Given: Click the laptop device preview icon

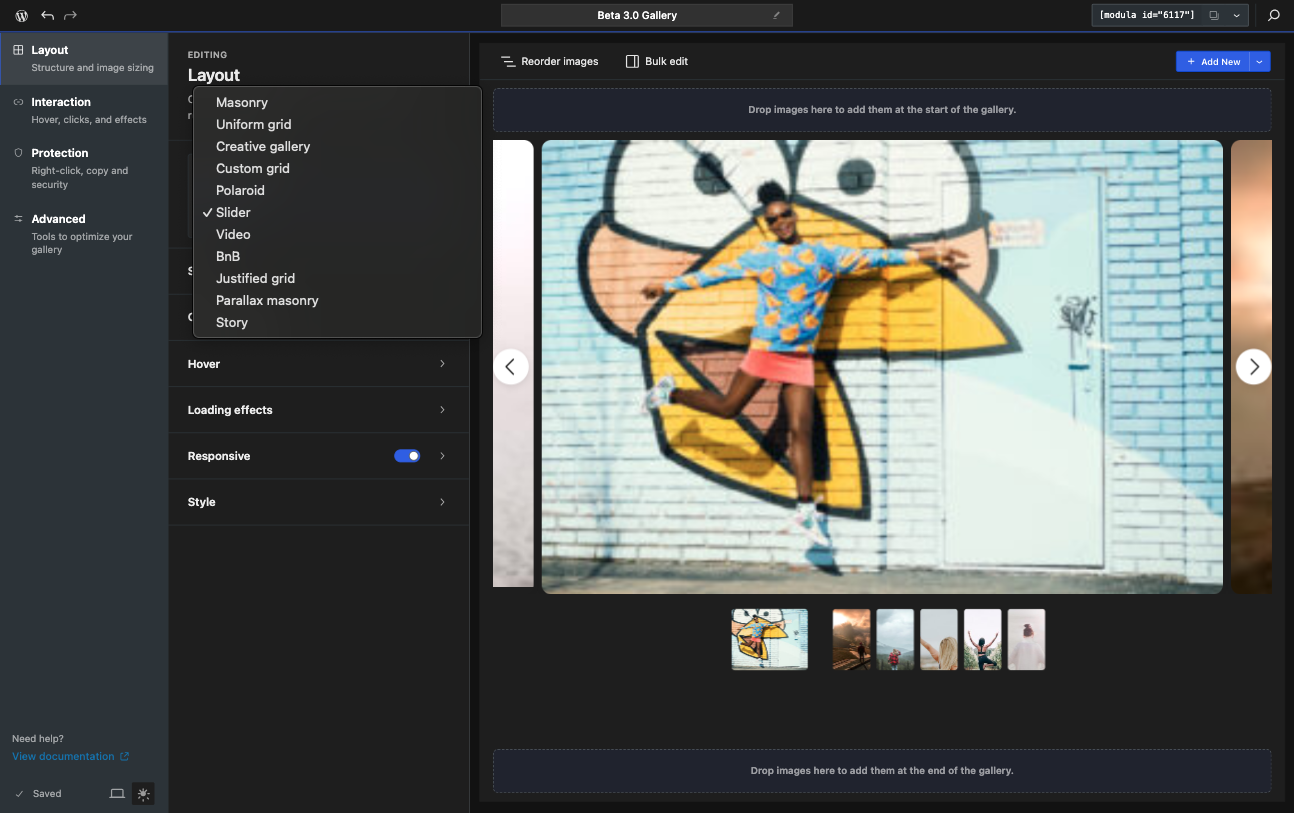Looking at the screenshot, I should pos(117,794).
